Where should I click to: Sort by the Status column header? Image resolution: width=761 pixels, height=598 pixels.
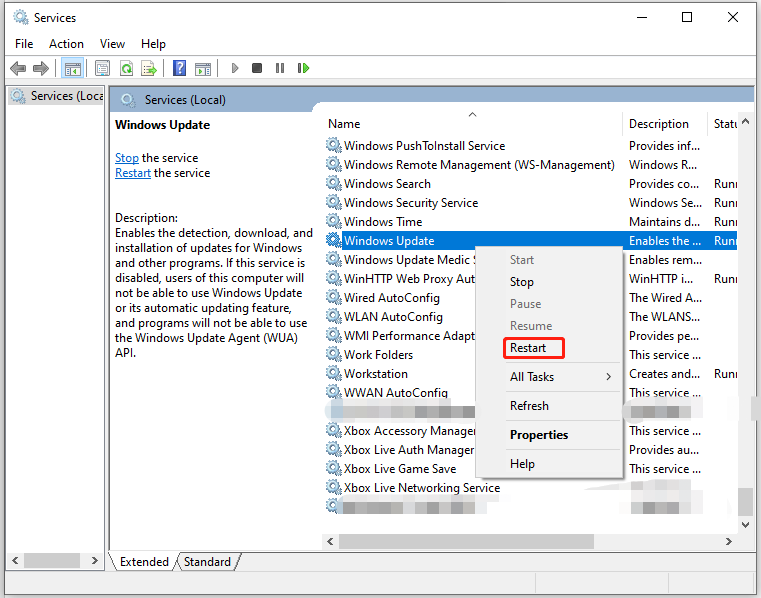pyautogui.click(x=723, y=124)
